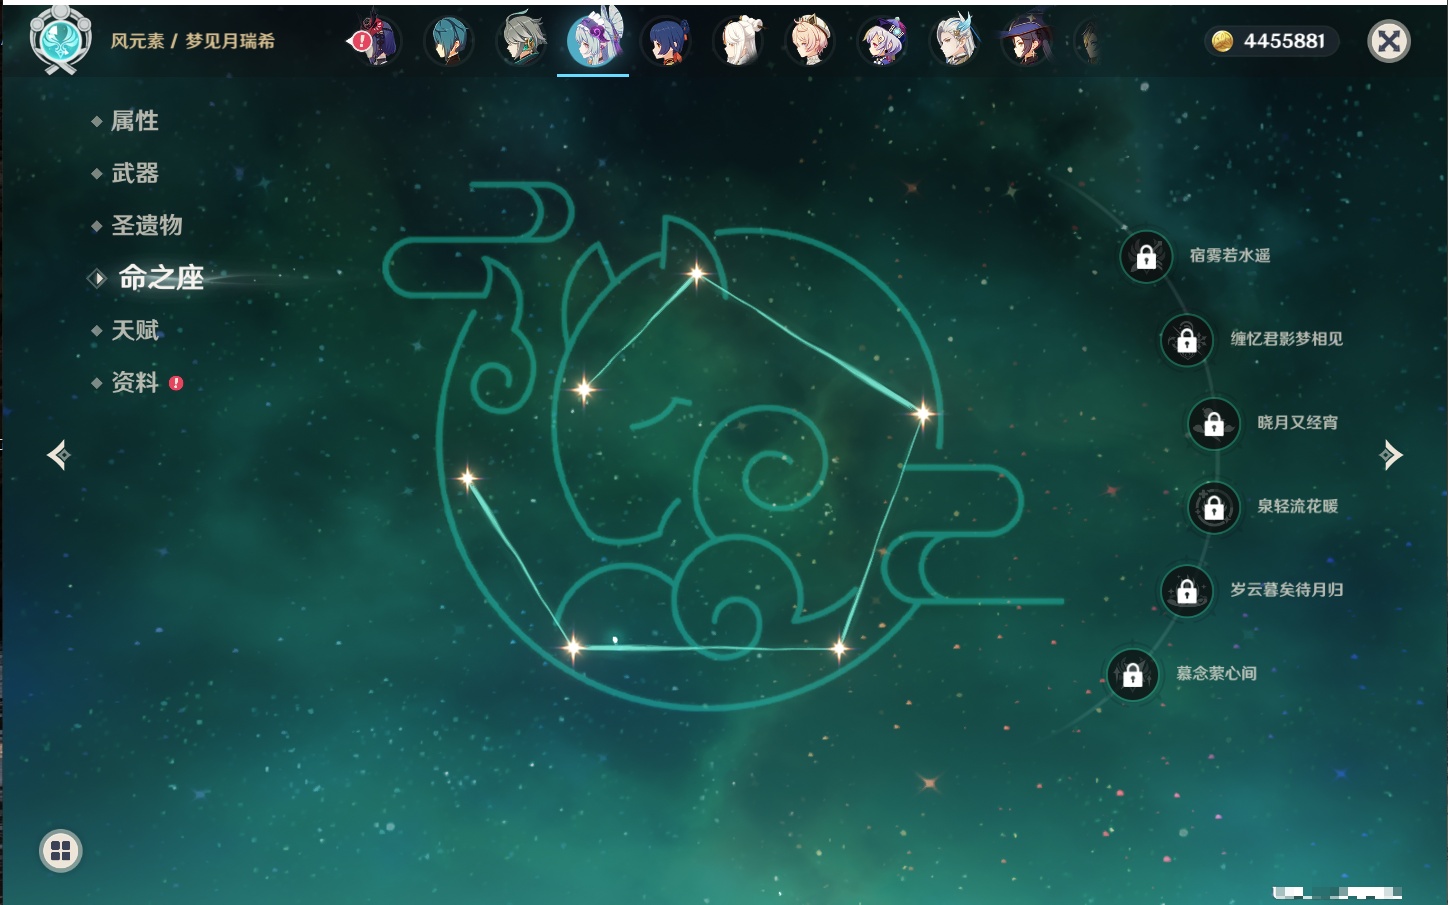Switch to the teal-haired character avatar
This screenshot has height=905, width=1448.
[x=448, y=41]
